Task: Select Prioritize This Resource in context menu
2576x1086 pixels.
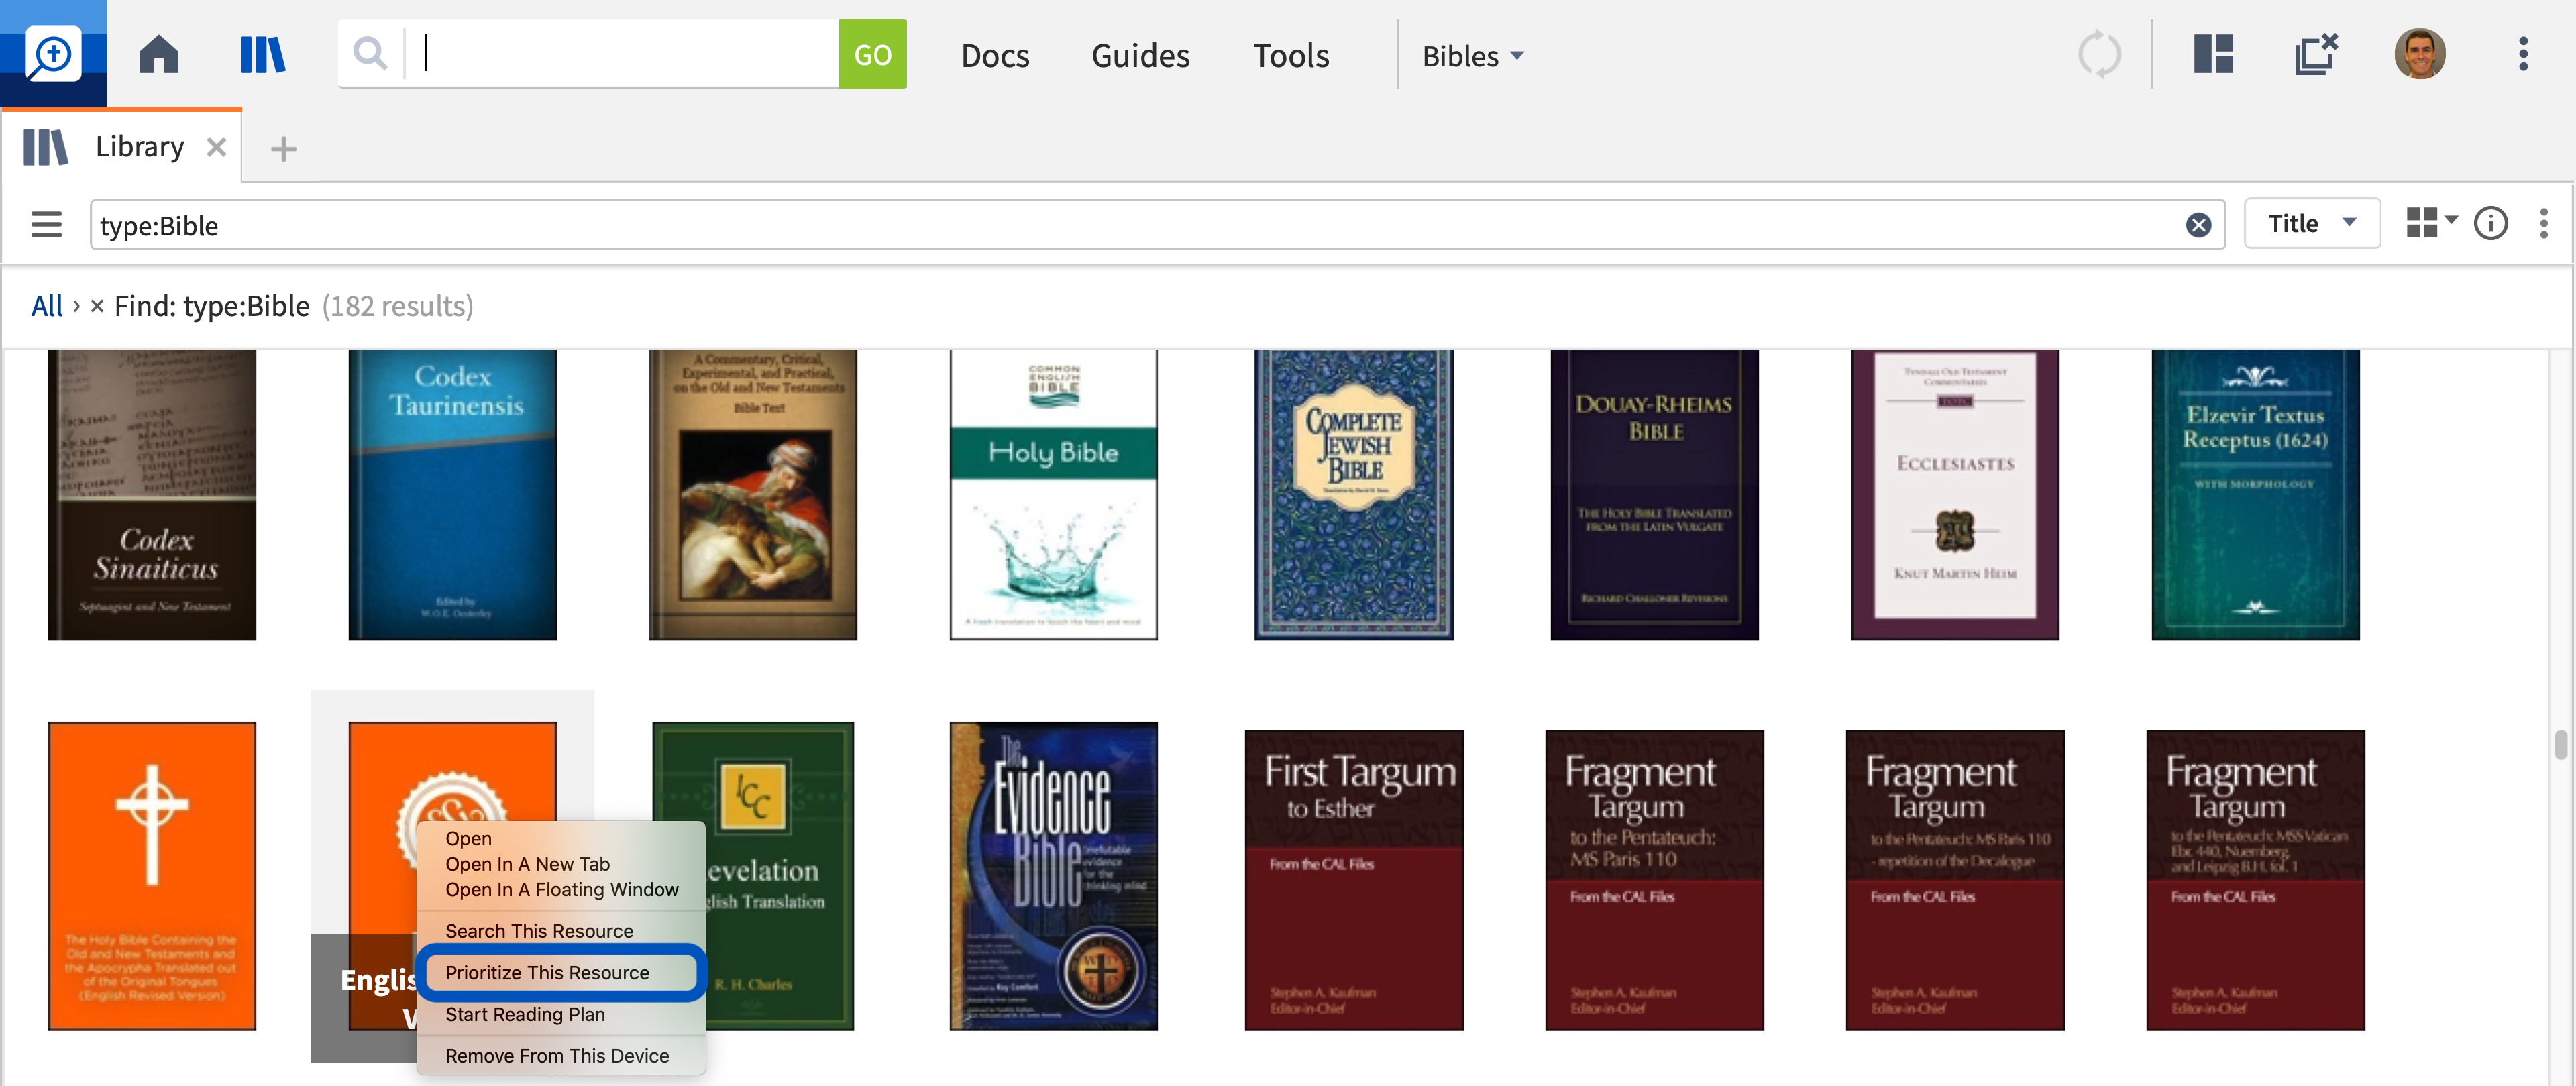Action: tap(560, 971)
